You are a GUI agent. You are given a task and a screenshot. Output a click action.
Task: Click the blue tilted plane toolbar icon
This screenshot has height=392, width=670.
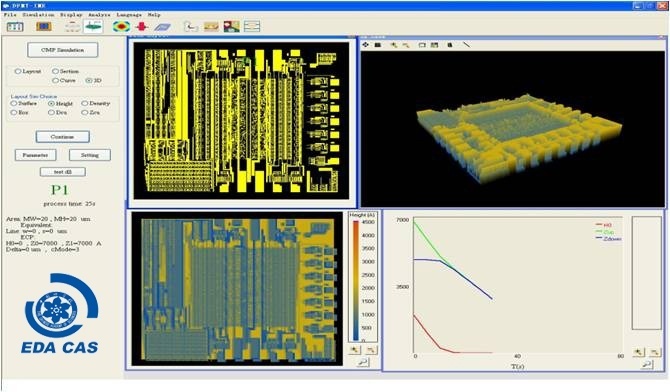click(162, 27)
